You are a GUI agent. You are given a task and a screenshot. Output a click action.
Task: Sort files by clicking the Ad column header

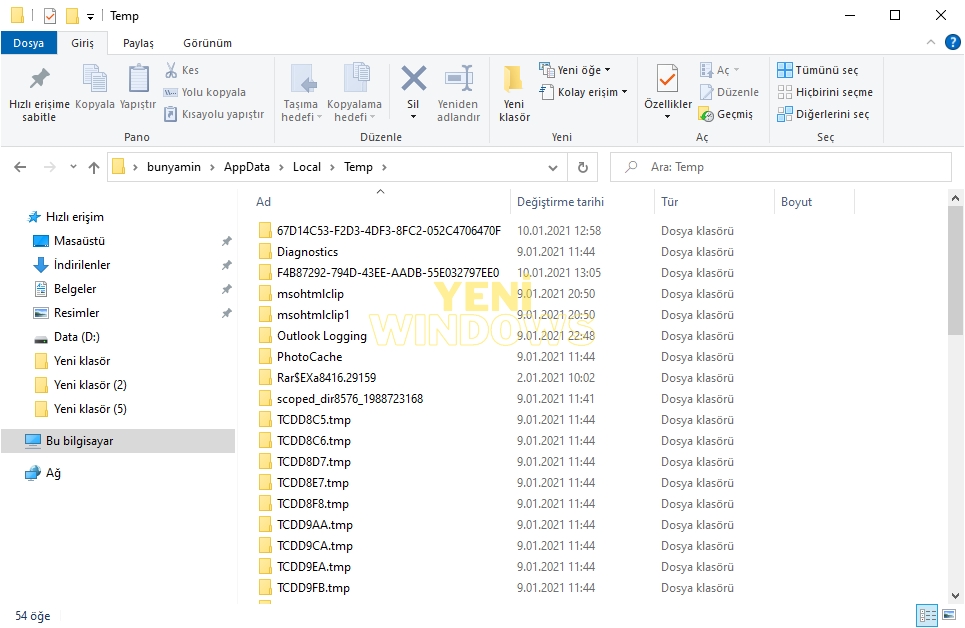262,202
